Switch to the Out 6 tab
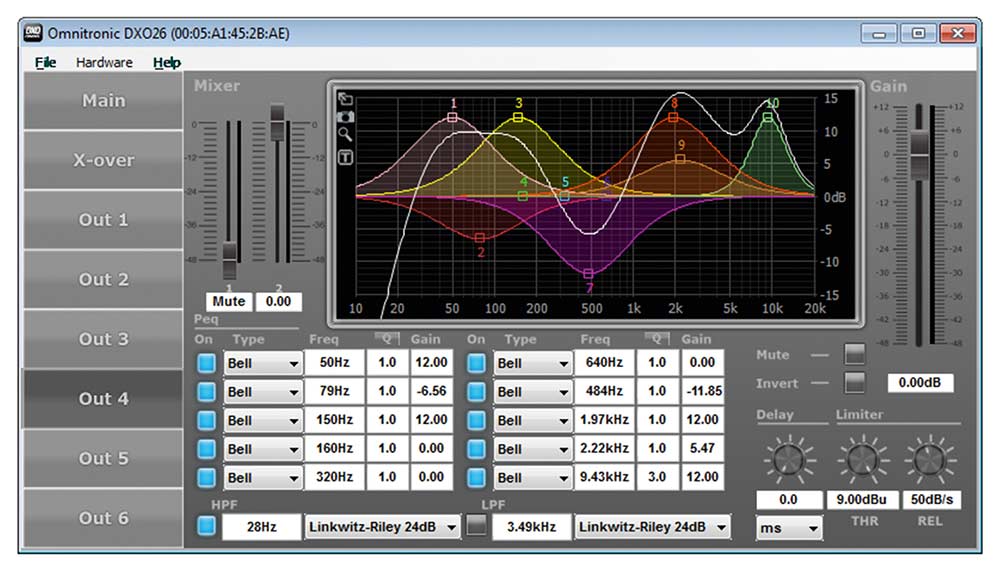Screen dimensions: 1000x570 (x=103, y=518)
